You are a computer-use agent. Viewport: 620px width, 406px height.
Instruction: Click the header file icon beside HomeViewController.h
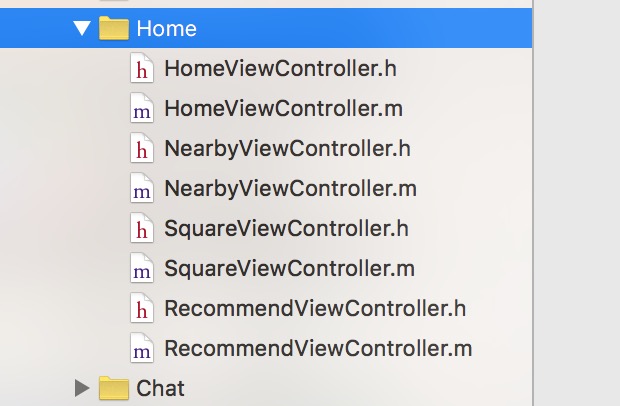(143, 70)
